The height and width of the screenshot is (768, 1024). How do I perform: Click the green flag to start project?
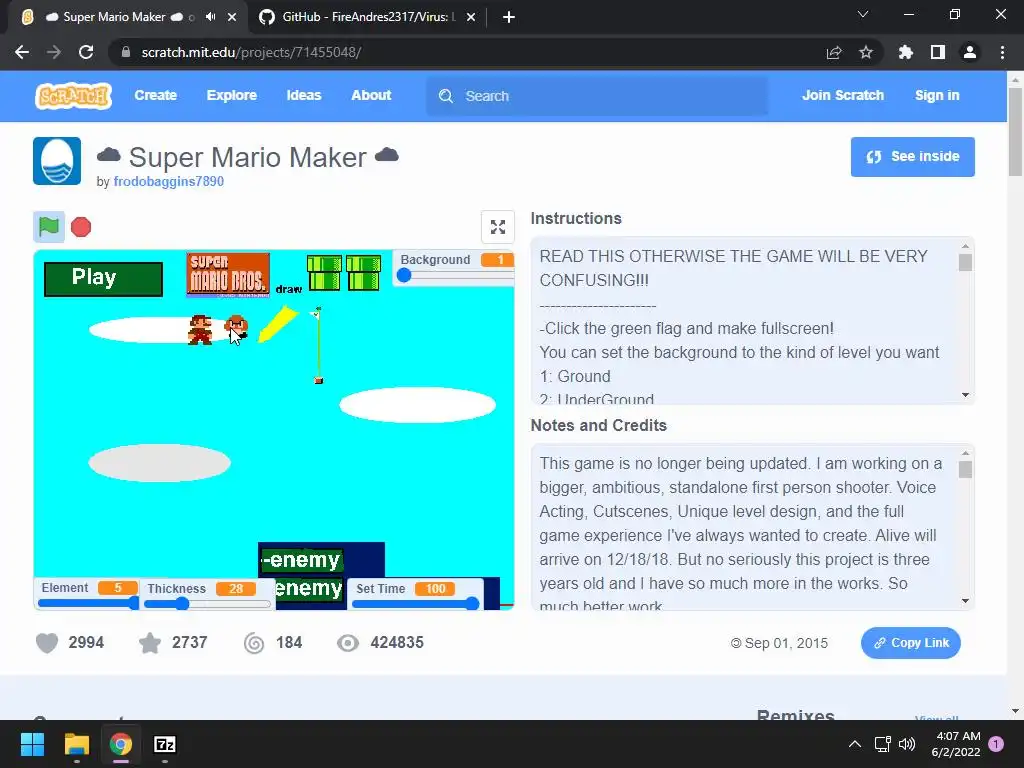(49, 227)
